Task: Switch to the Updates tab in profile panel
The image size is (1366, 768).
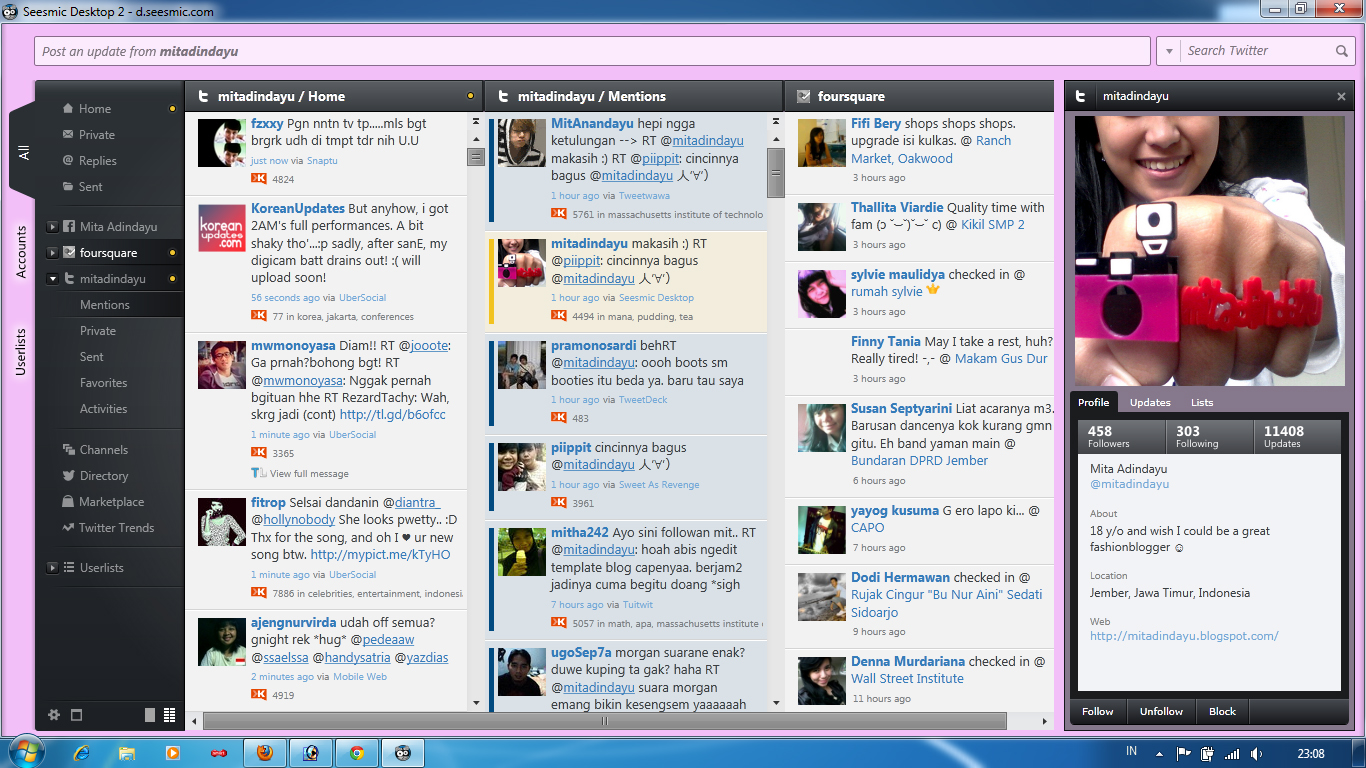Action: (1150, 403)
